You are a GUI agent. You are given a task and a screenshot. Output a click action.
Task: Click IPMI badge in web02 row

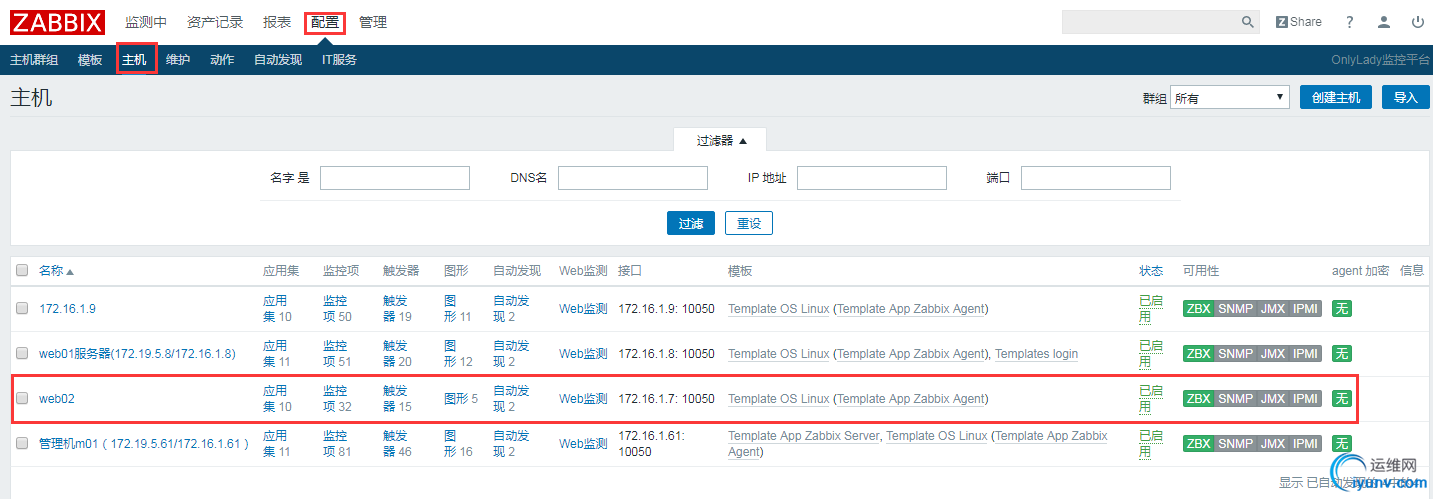tap(1305, 399)
